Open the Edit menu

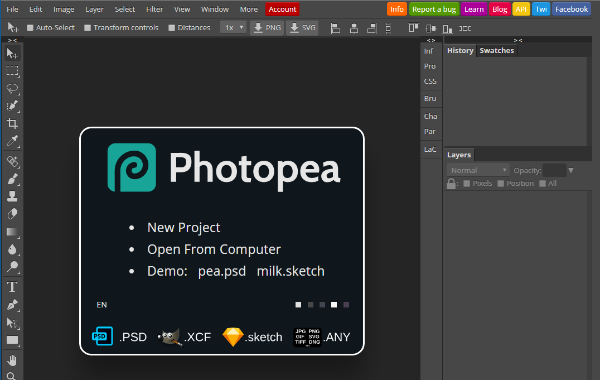pos(36,9)
